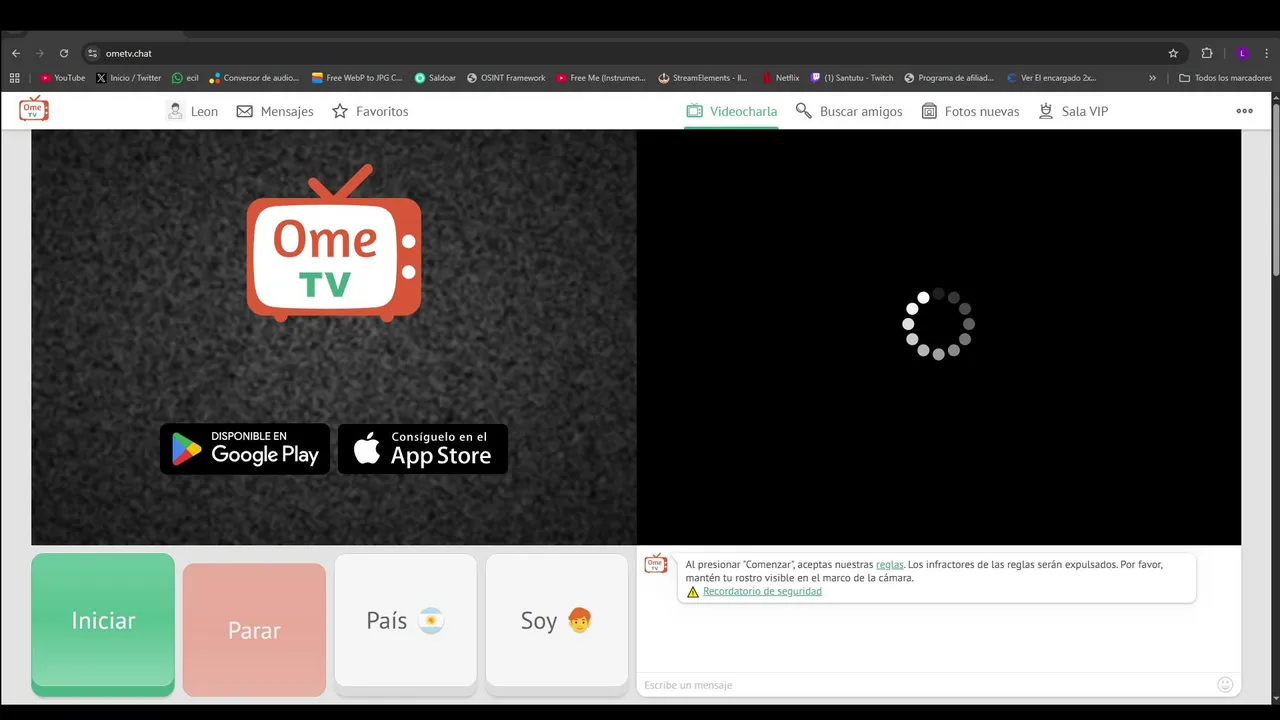The width and height of the screenshot is (1280, 720).
Task: Click the Iniciar button
Action: point(103,624)
